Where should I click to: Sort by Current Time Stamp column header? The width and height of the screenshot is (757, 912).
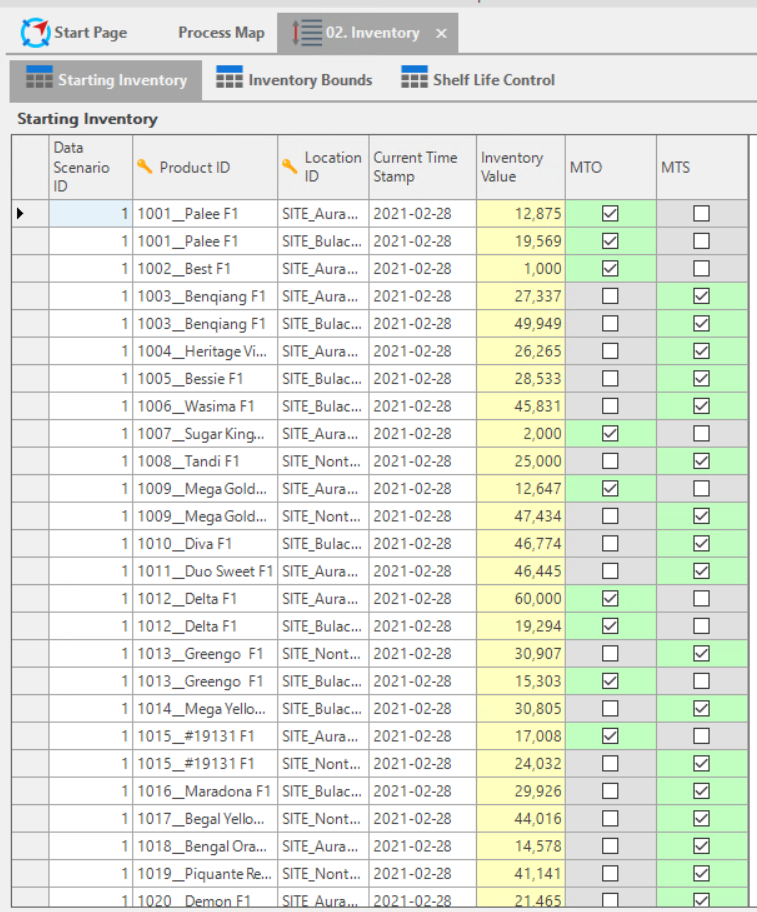coord(423,167)
